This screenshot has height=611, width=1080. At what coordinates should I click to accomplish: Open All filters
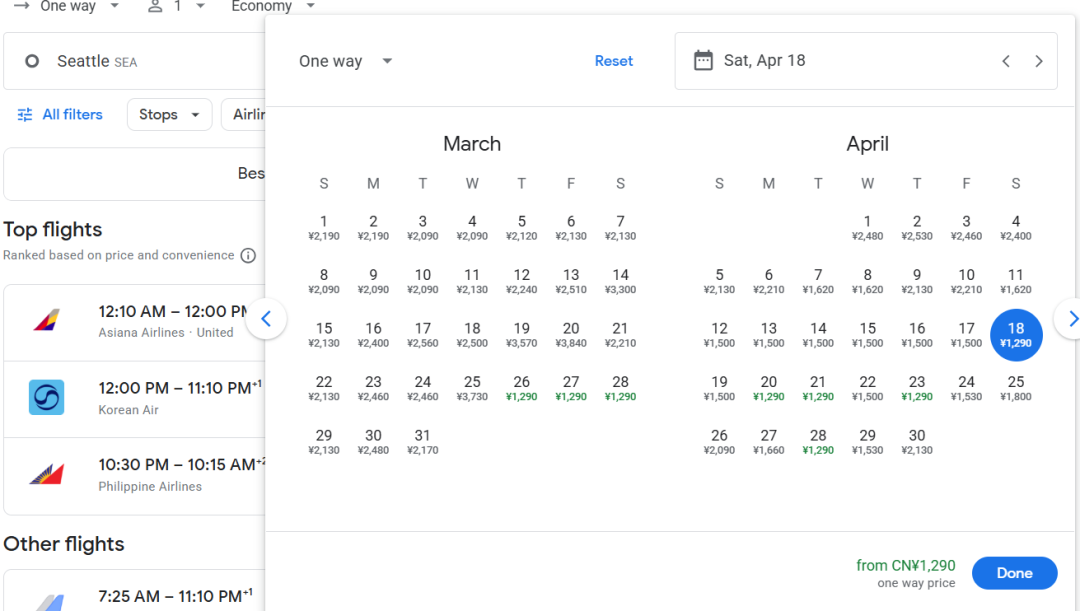pos(60,114)
